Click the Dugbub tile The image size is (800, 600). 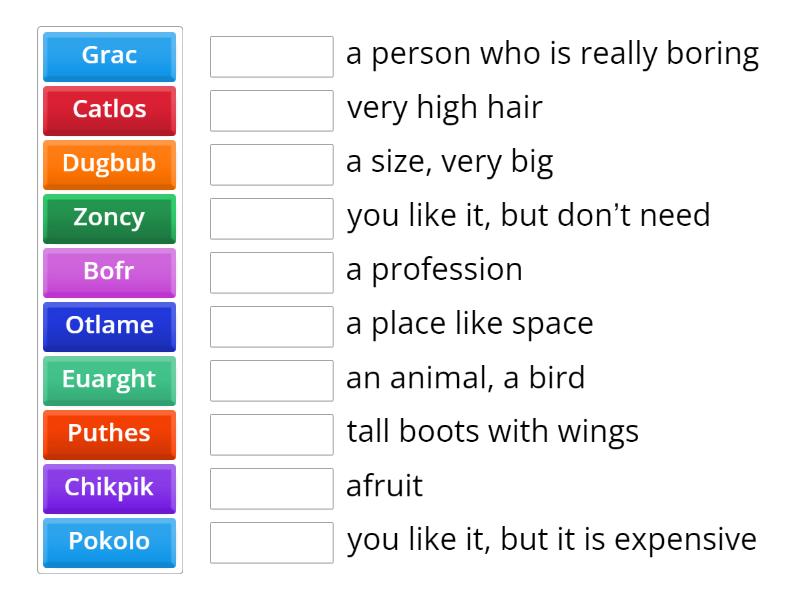tap(108, 164)
